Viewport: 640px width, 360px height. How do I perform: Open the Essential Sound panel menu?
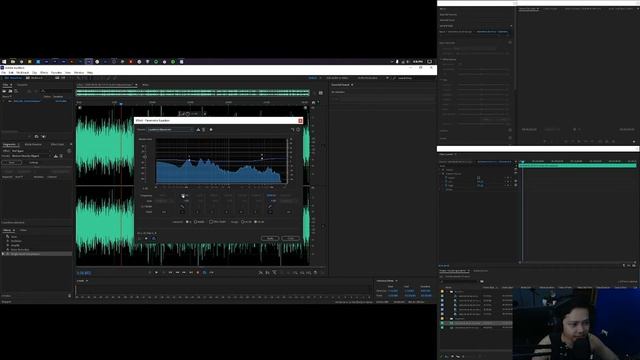(x=352, y=84)
